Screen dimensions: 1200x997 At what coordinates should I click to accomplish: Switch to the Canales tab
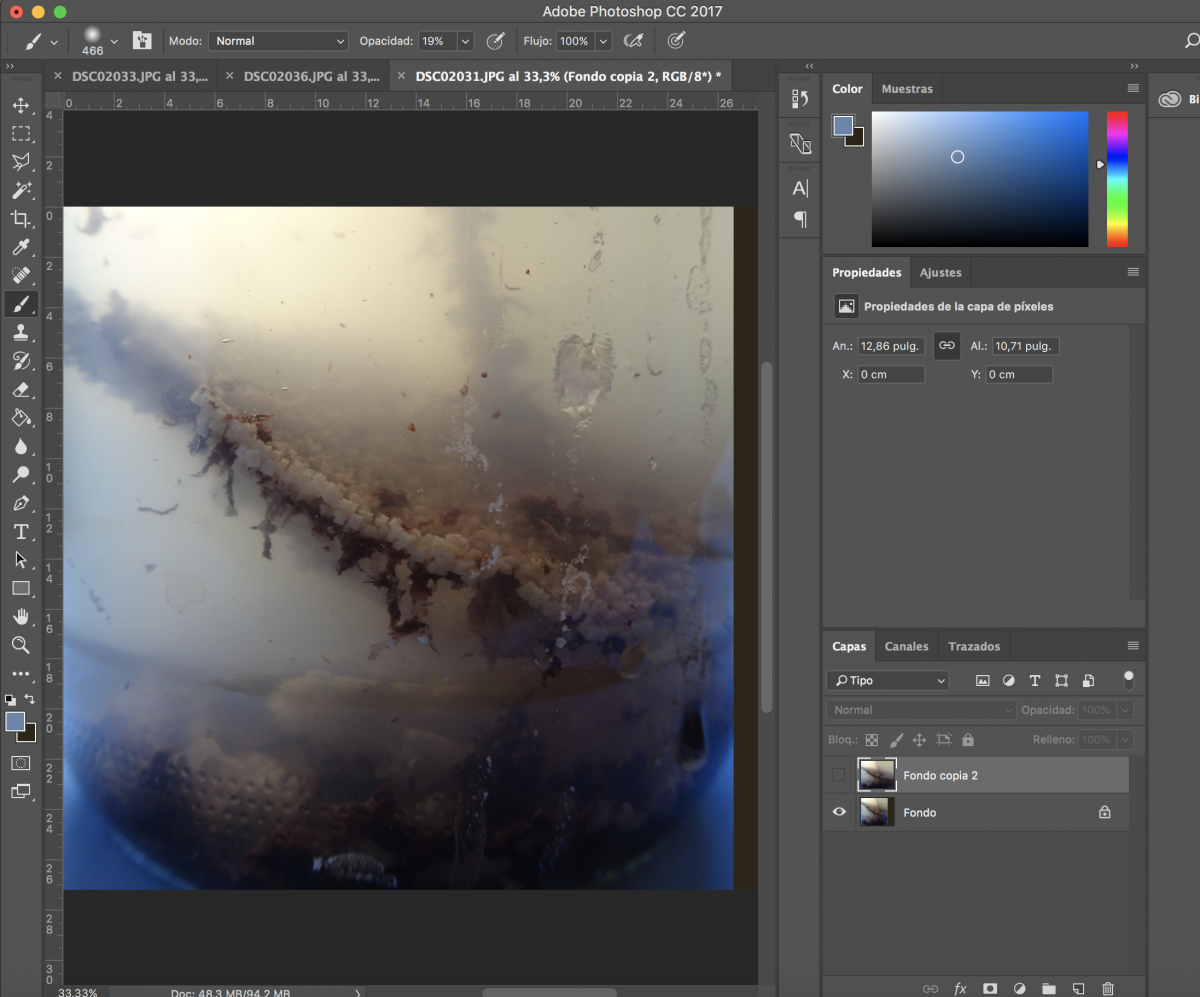coord(906,646)
